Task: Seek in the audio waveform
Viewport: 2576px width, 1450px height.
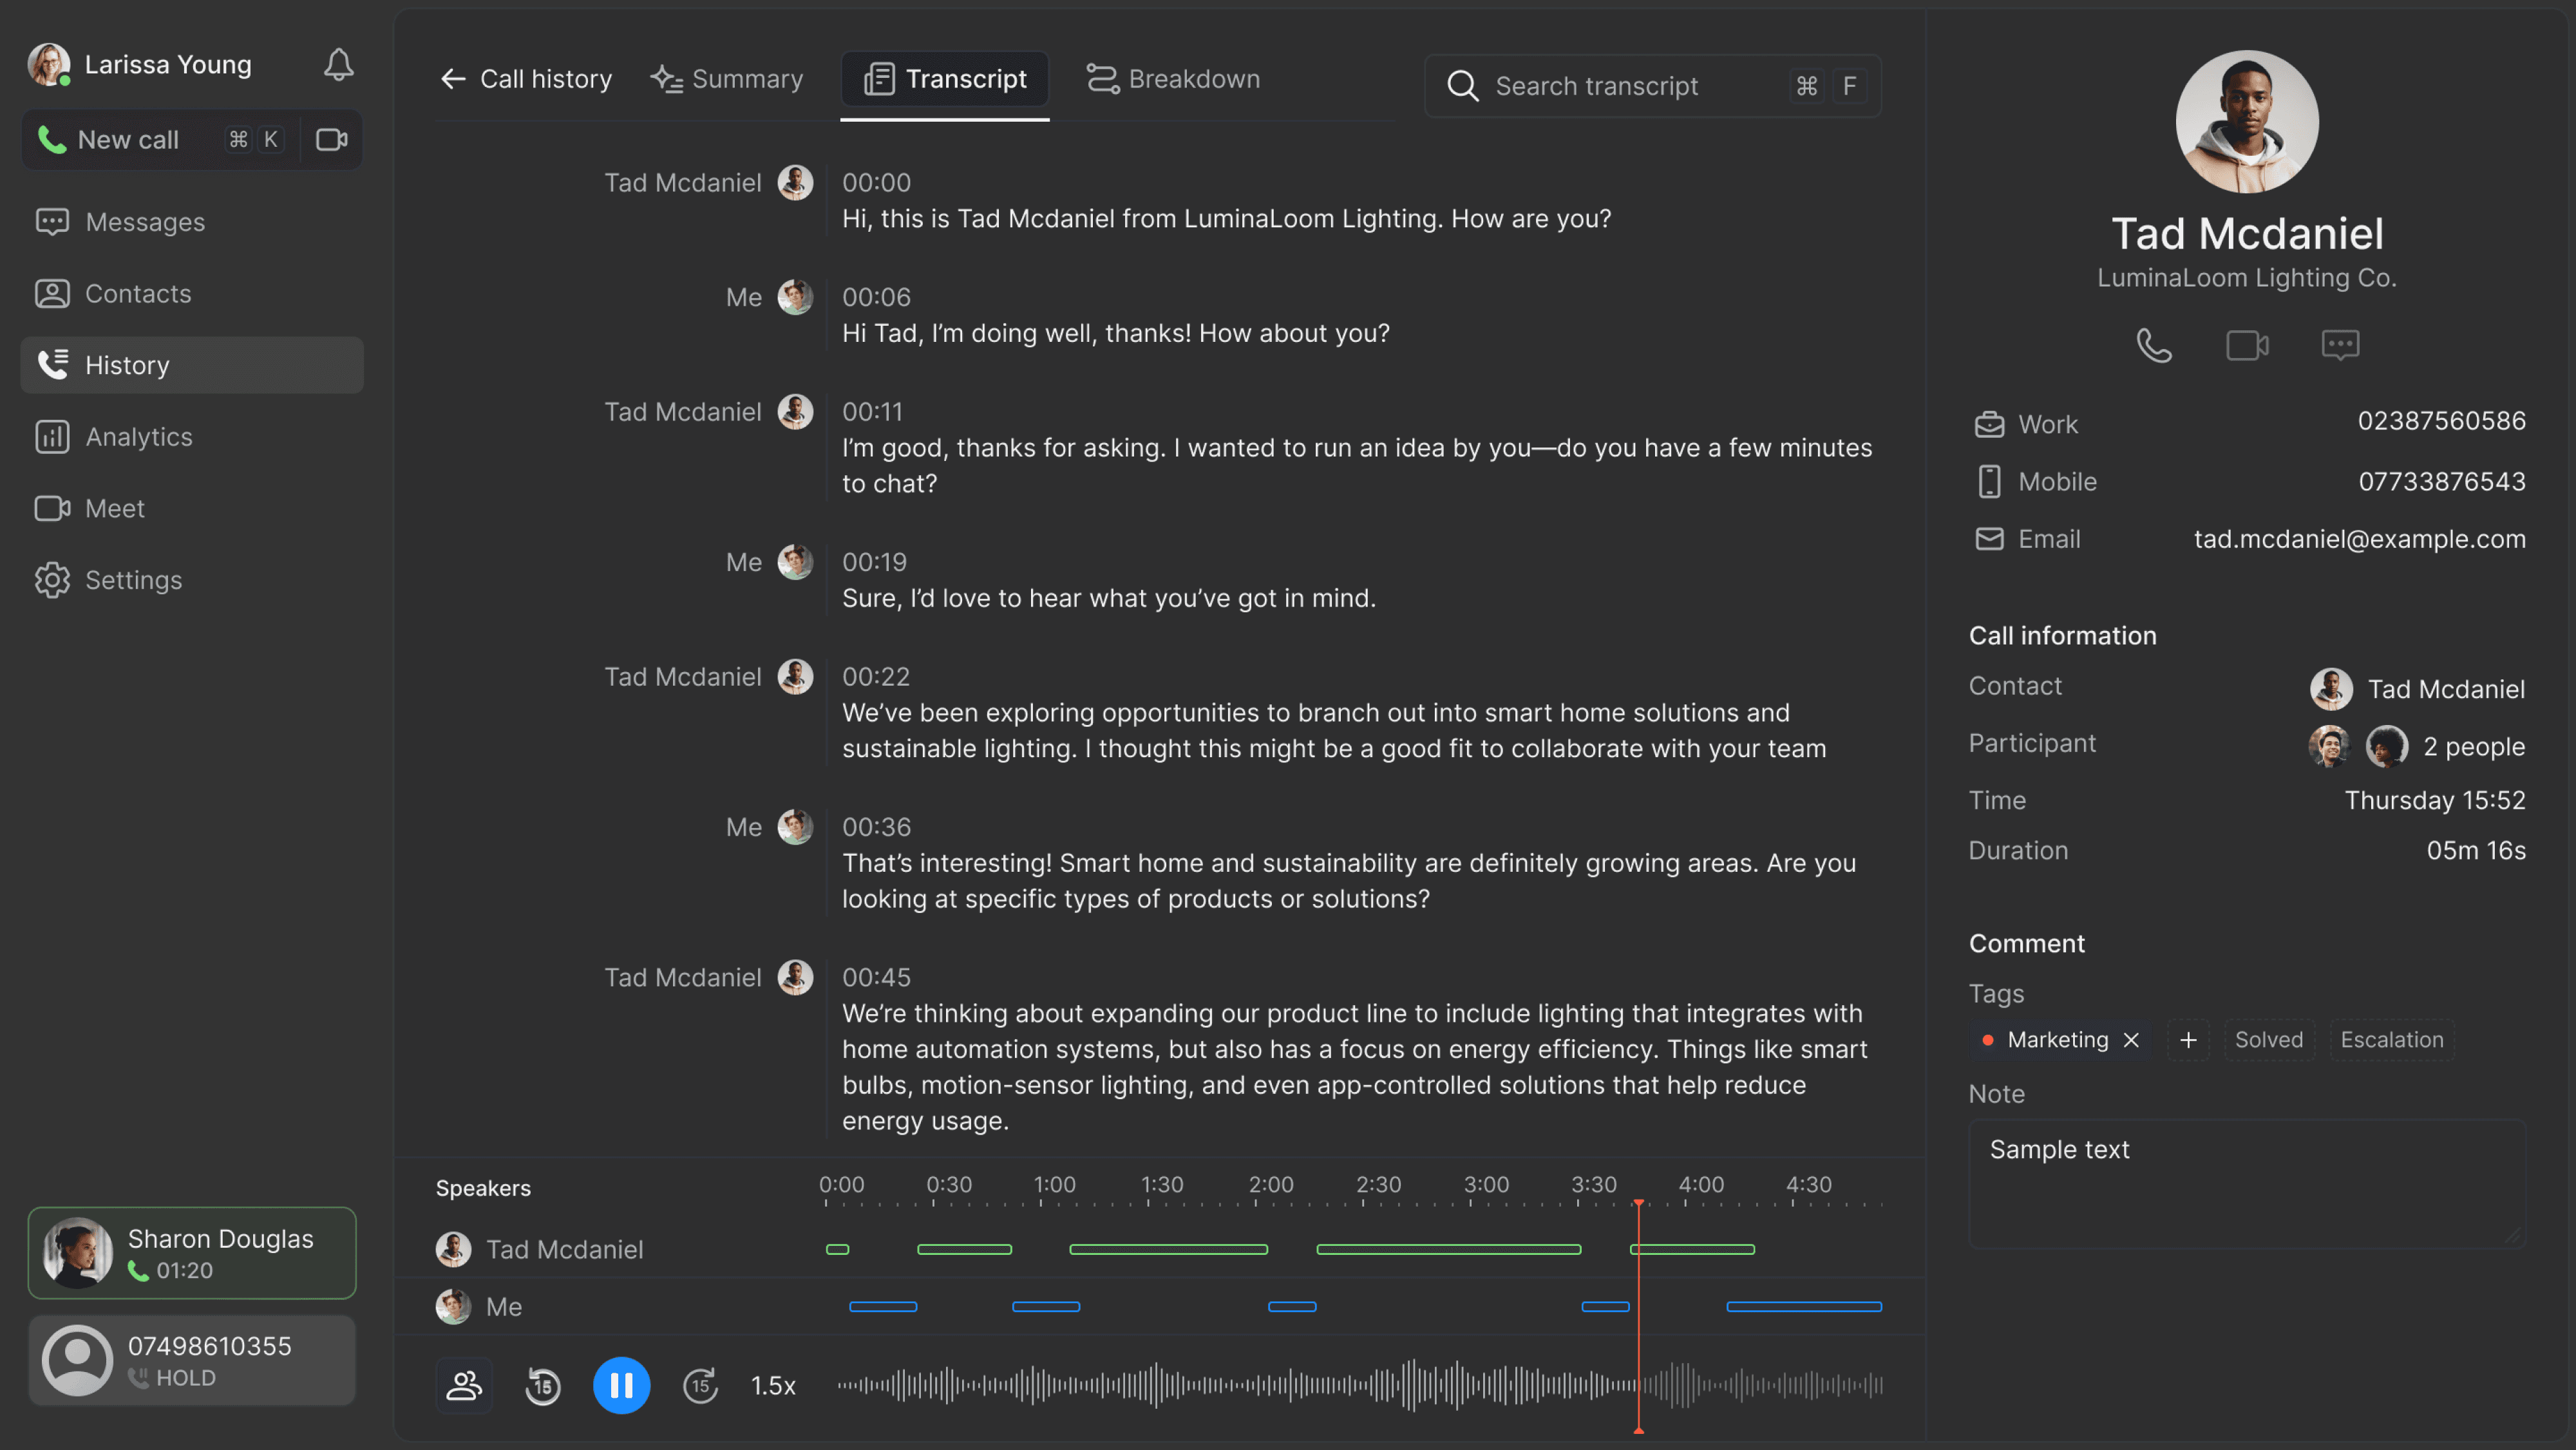Action: (x=1300, y=1385)
